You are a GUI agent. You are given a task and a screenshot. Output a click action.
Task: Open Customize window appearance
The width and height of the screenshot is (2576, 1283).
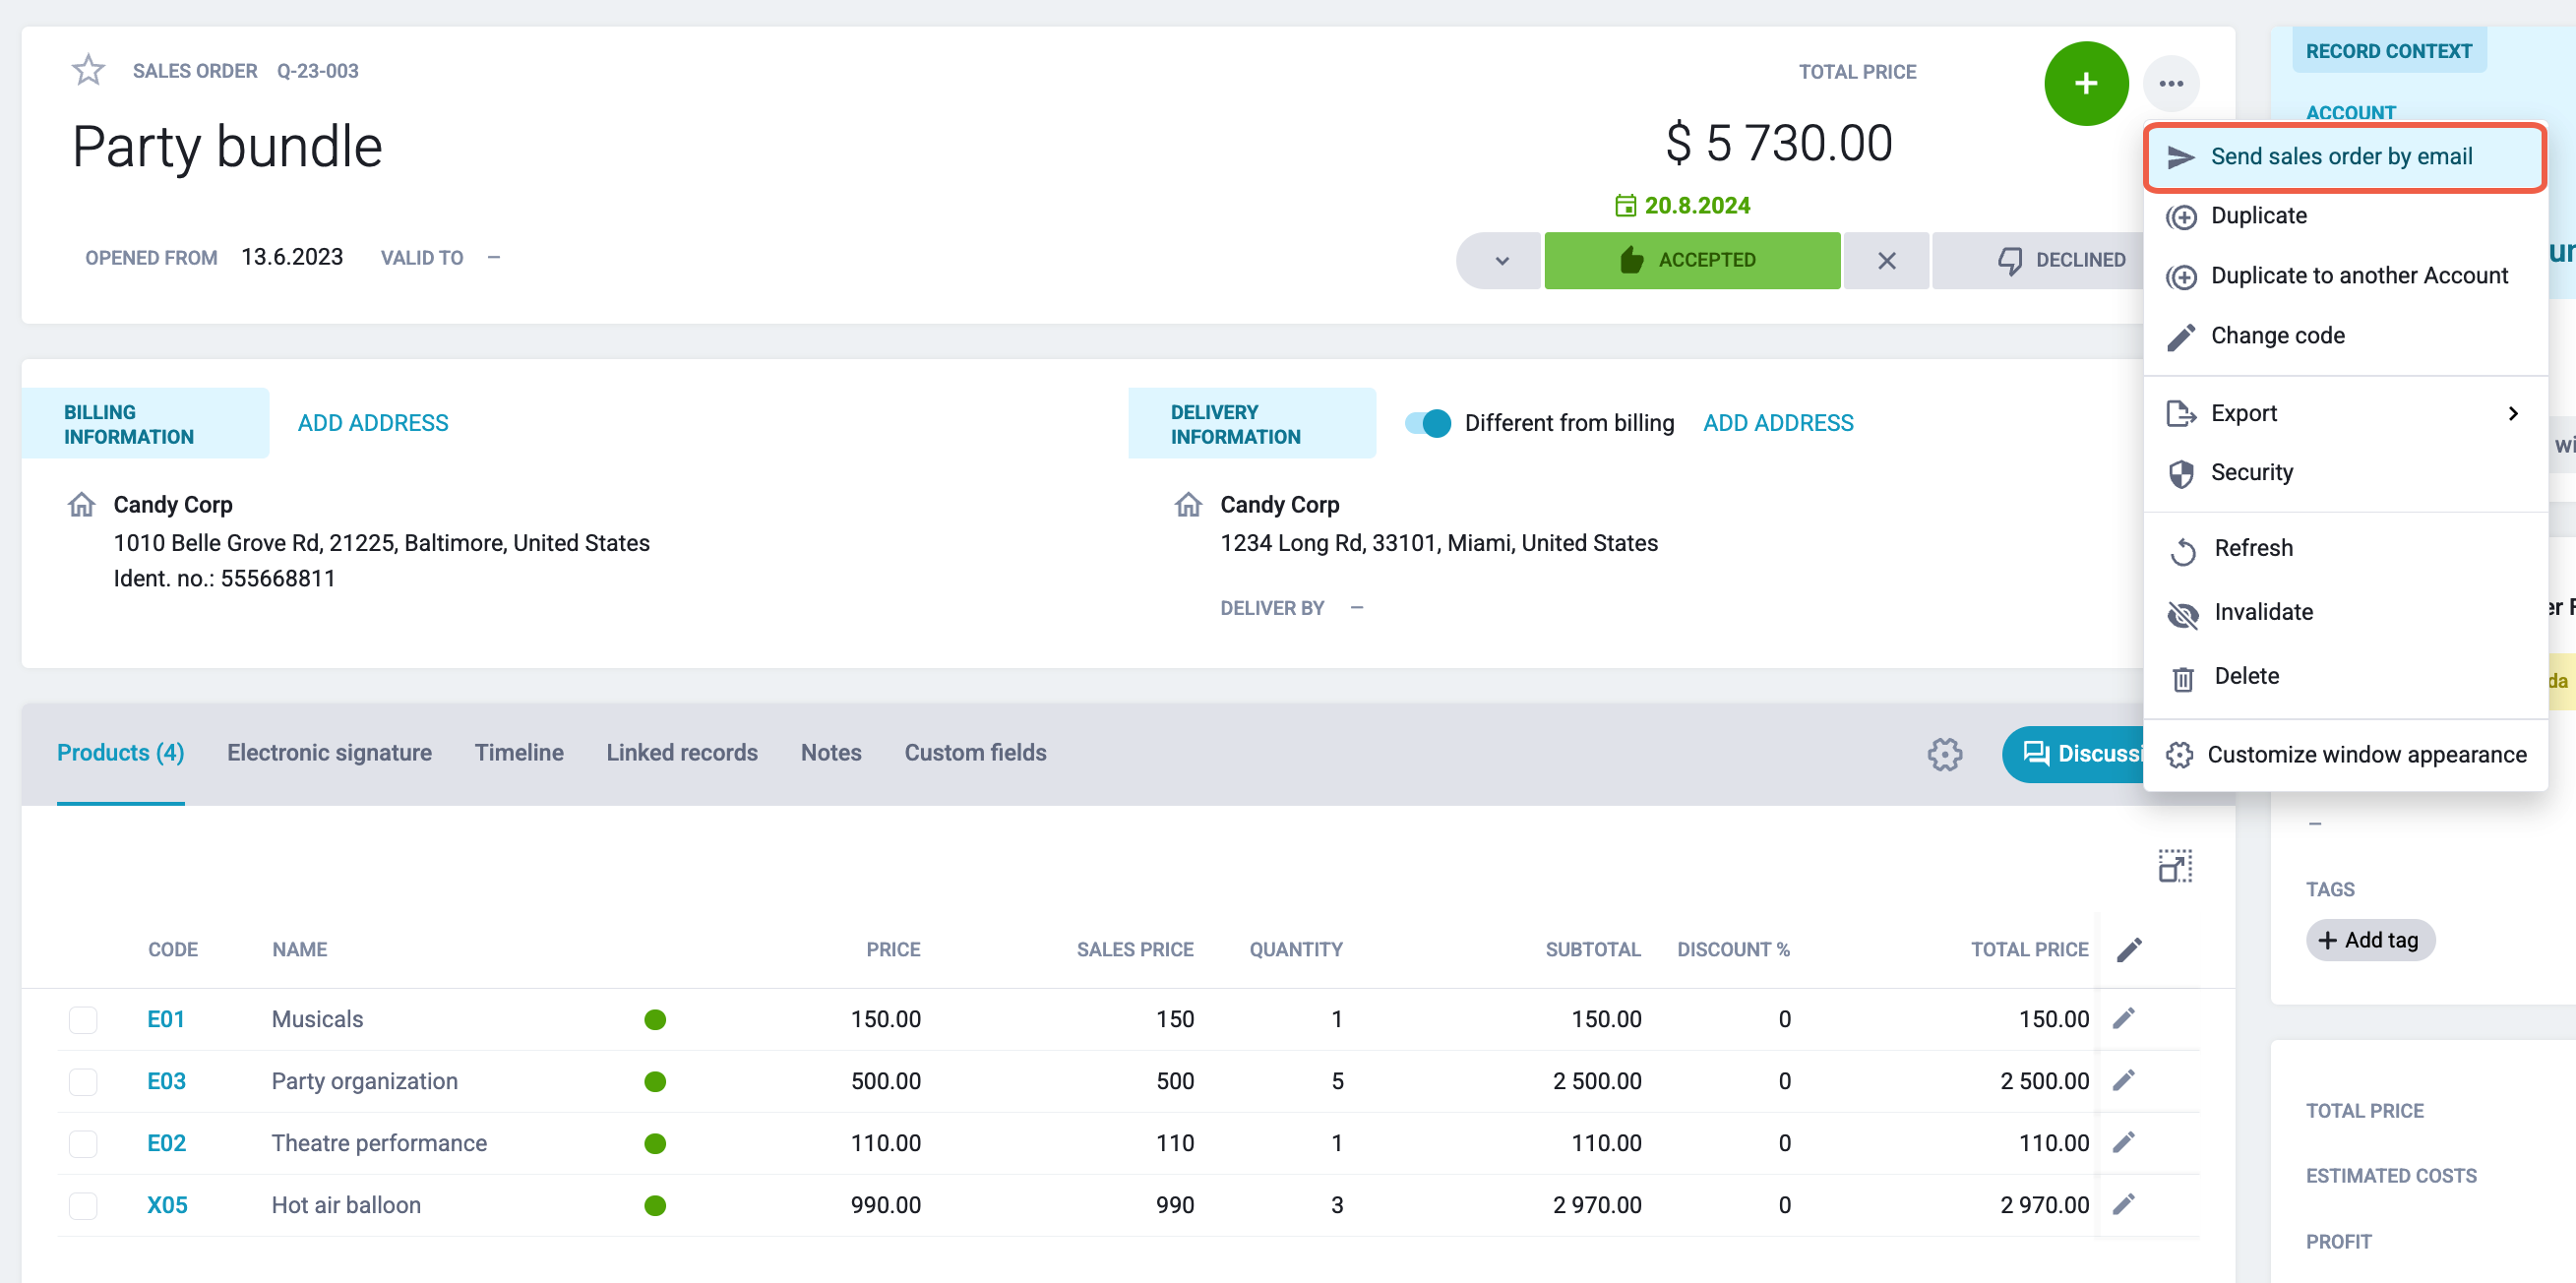(x=2345, y=754)
